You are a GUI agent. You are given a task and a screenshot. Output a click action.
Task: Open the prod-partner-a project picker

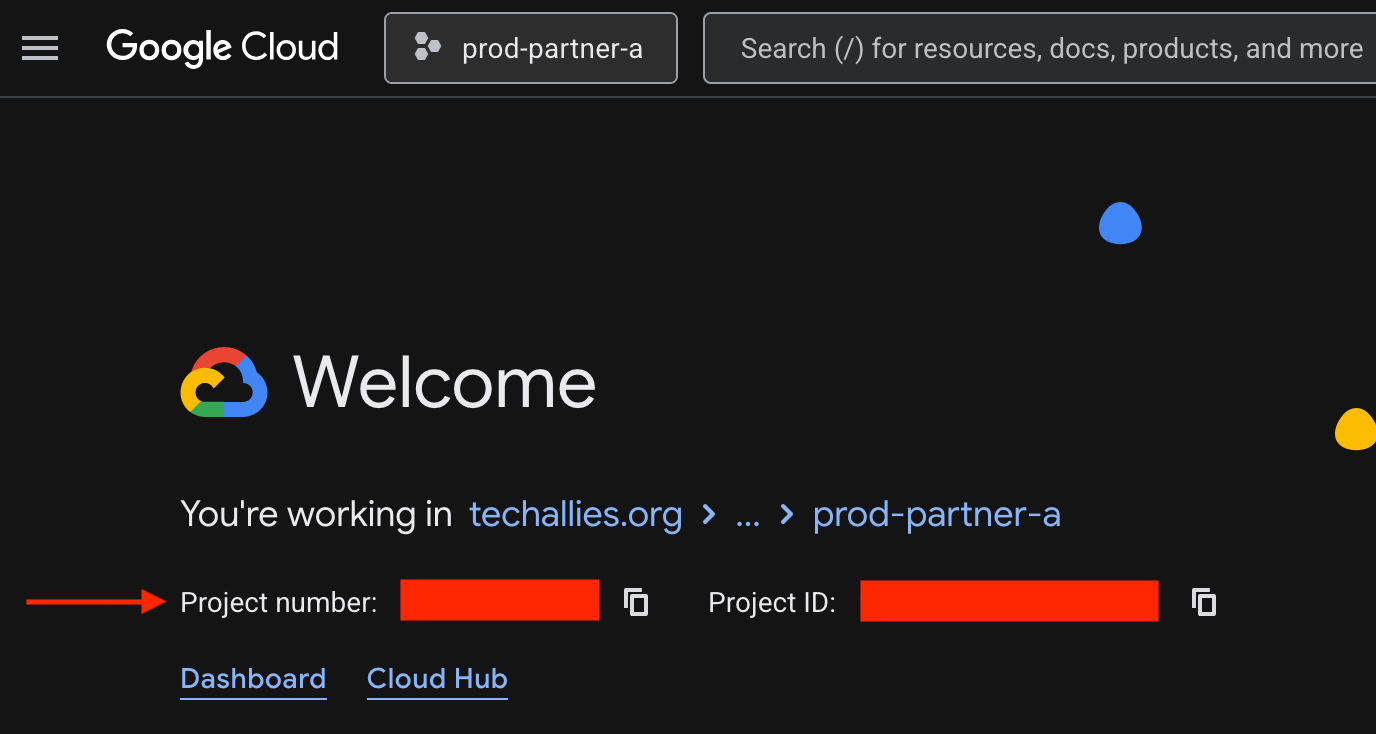click(531, 48)
